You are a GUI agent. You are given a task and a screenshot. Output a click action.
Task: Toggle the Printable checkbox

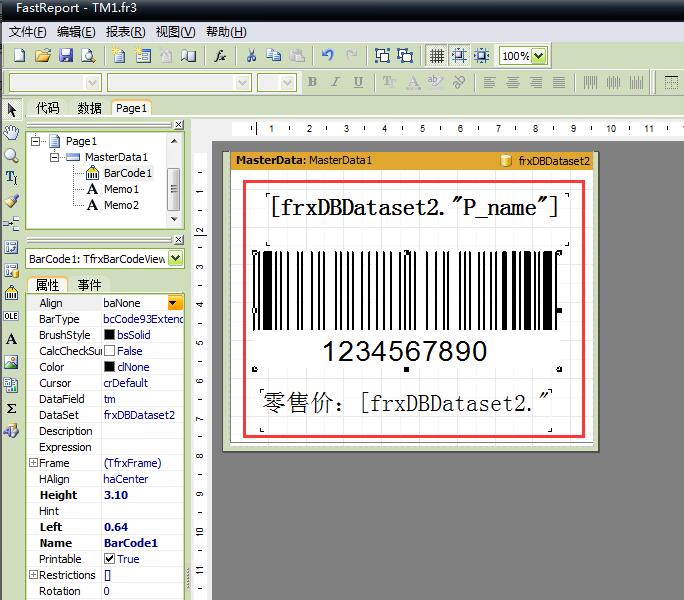[x=109, y=559]
